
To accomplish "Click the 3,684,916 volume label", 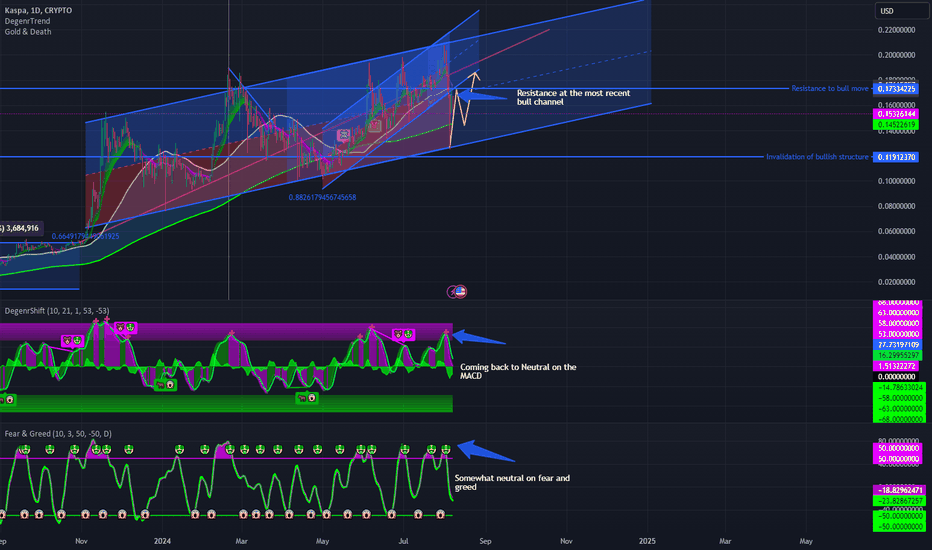I will coord(20,228).
